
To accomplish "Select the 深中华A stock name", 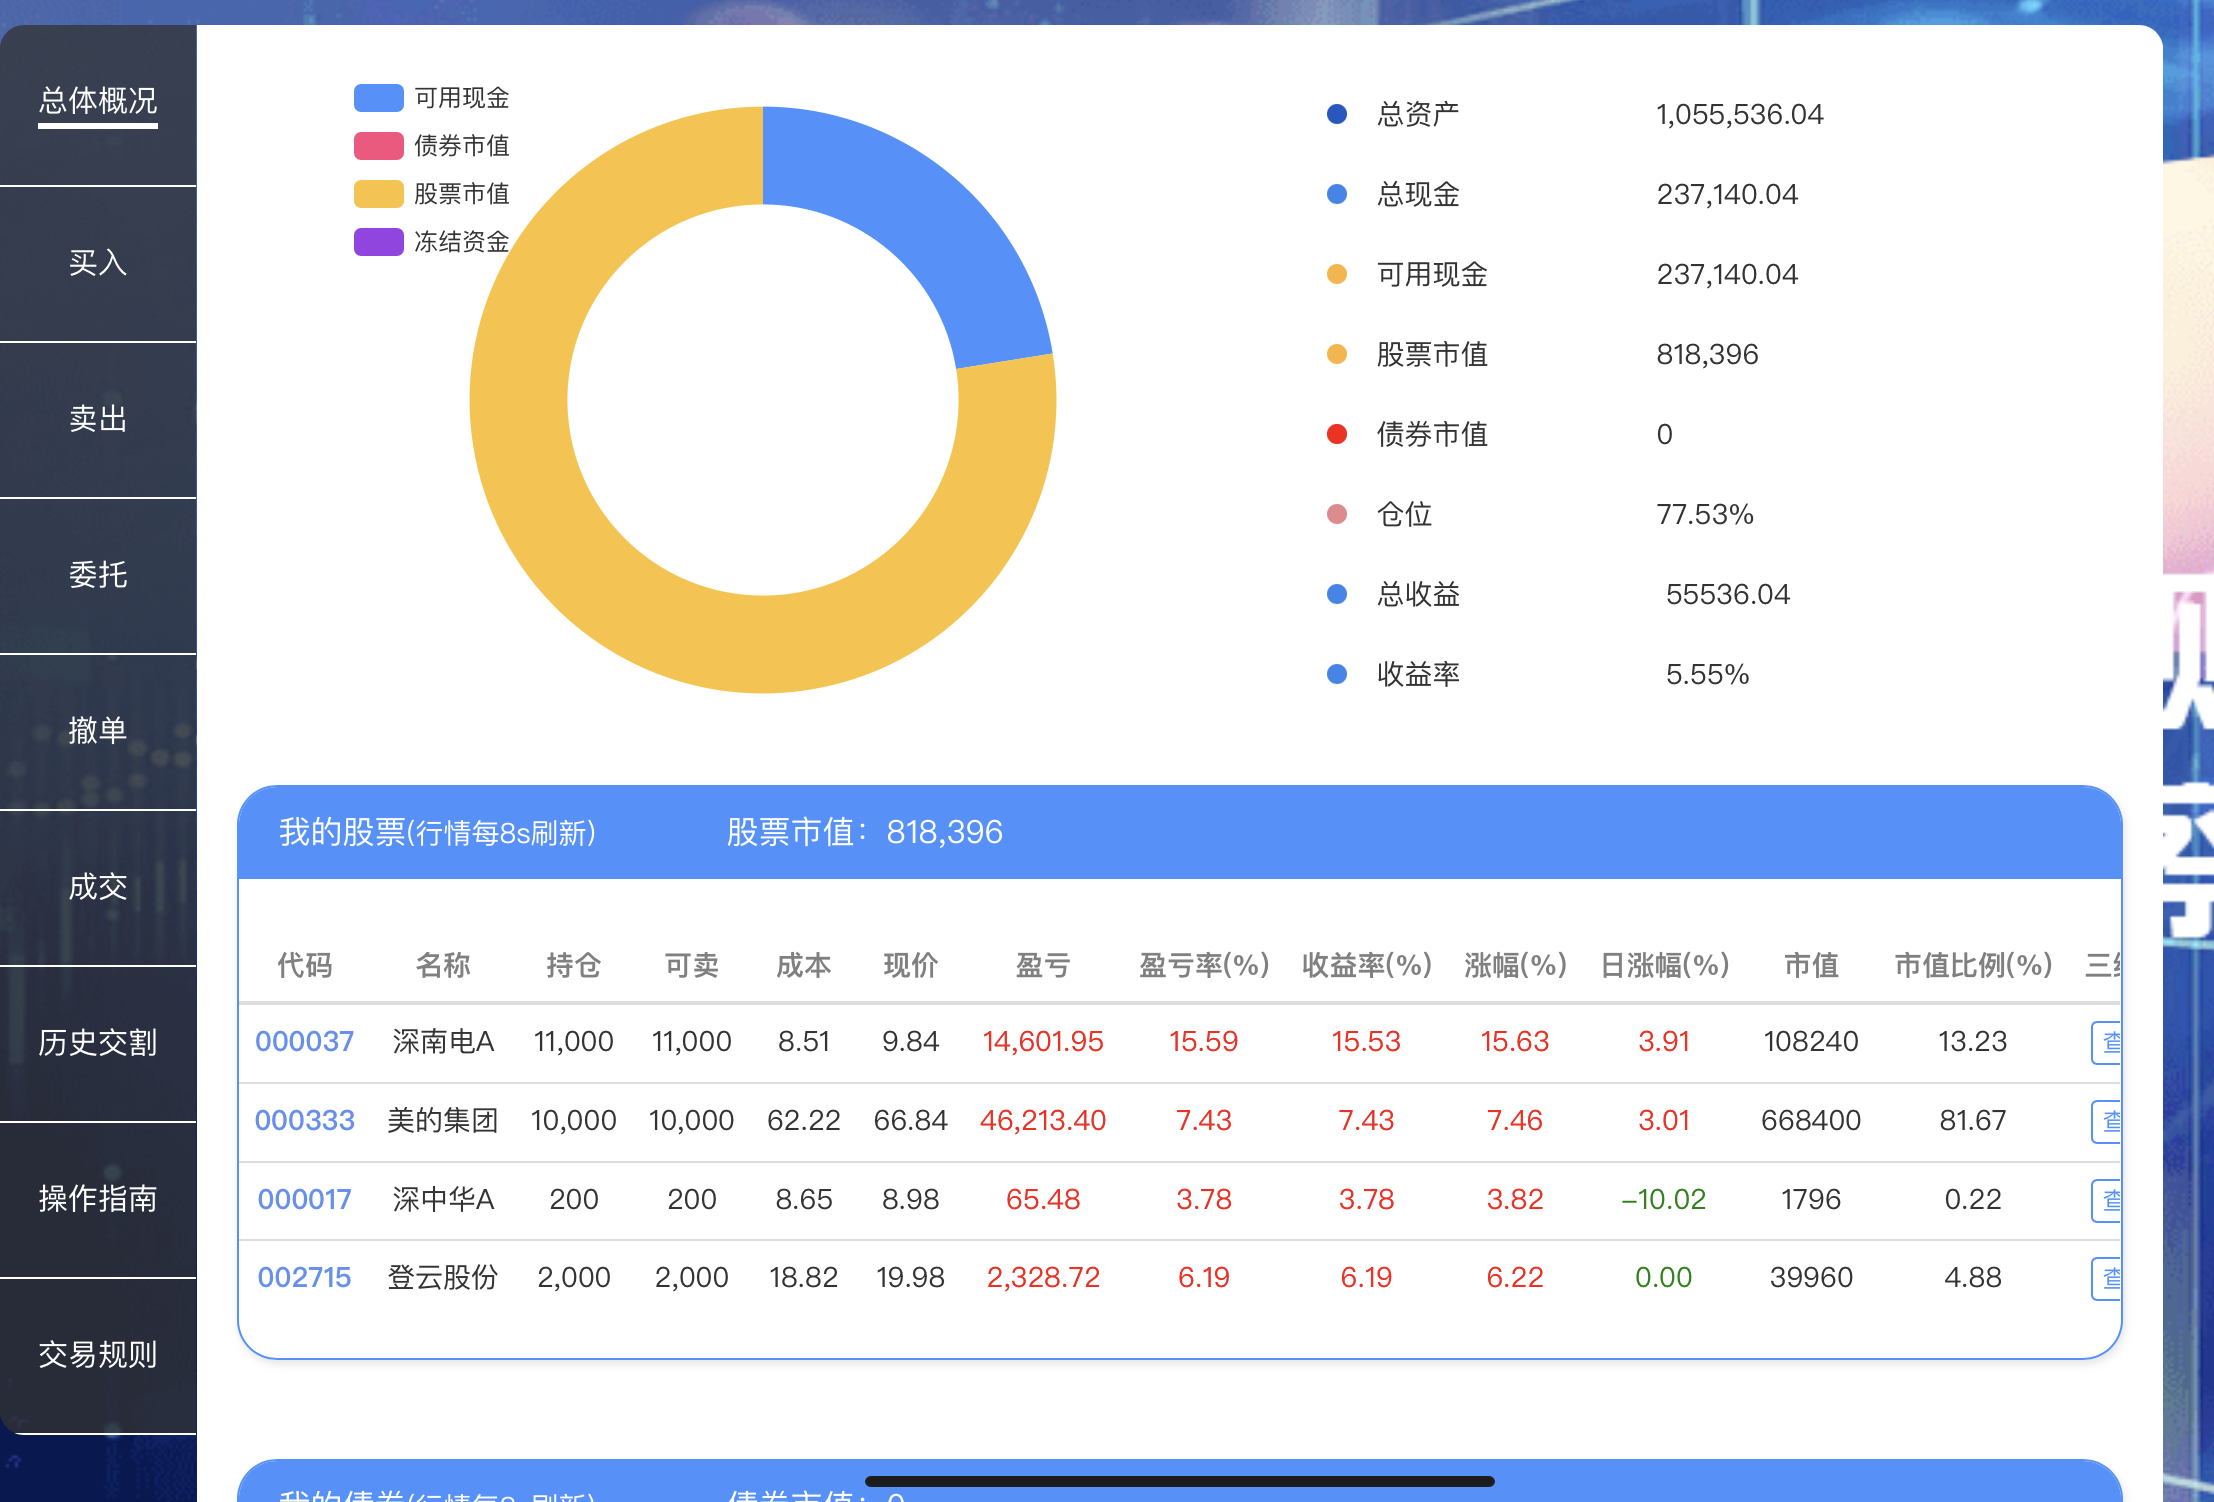I will [x=443, y=1200].
